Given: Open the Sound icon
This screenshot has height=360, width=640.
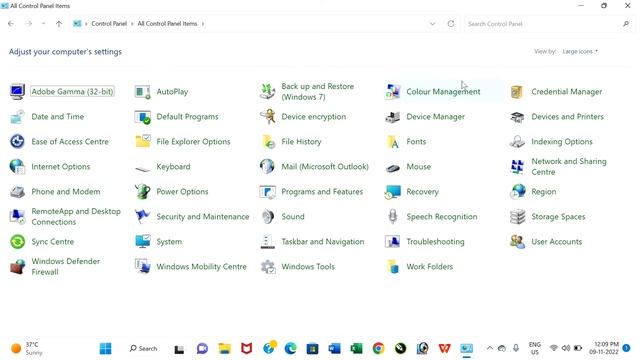Looking at the screenshot, I should click(x=267, y=217).
